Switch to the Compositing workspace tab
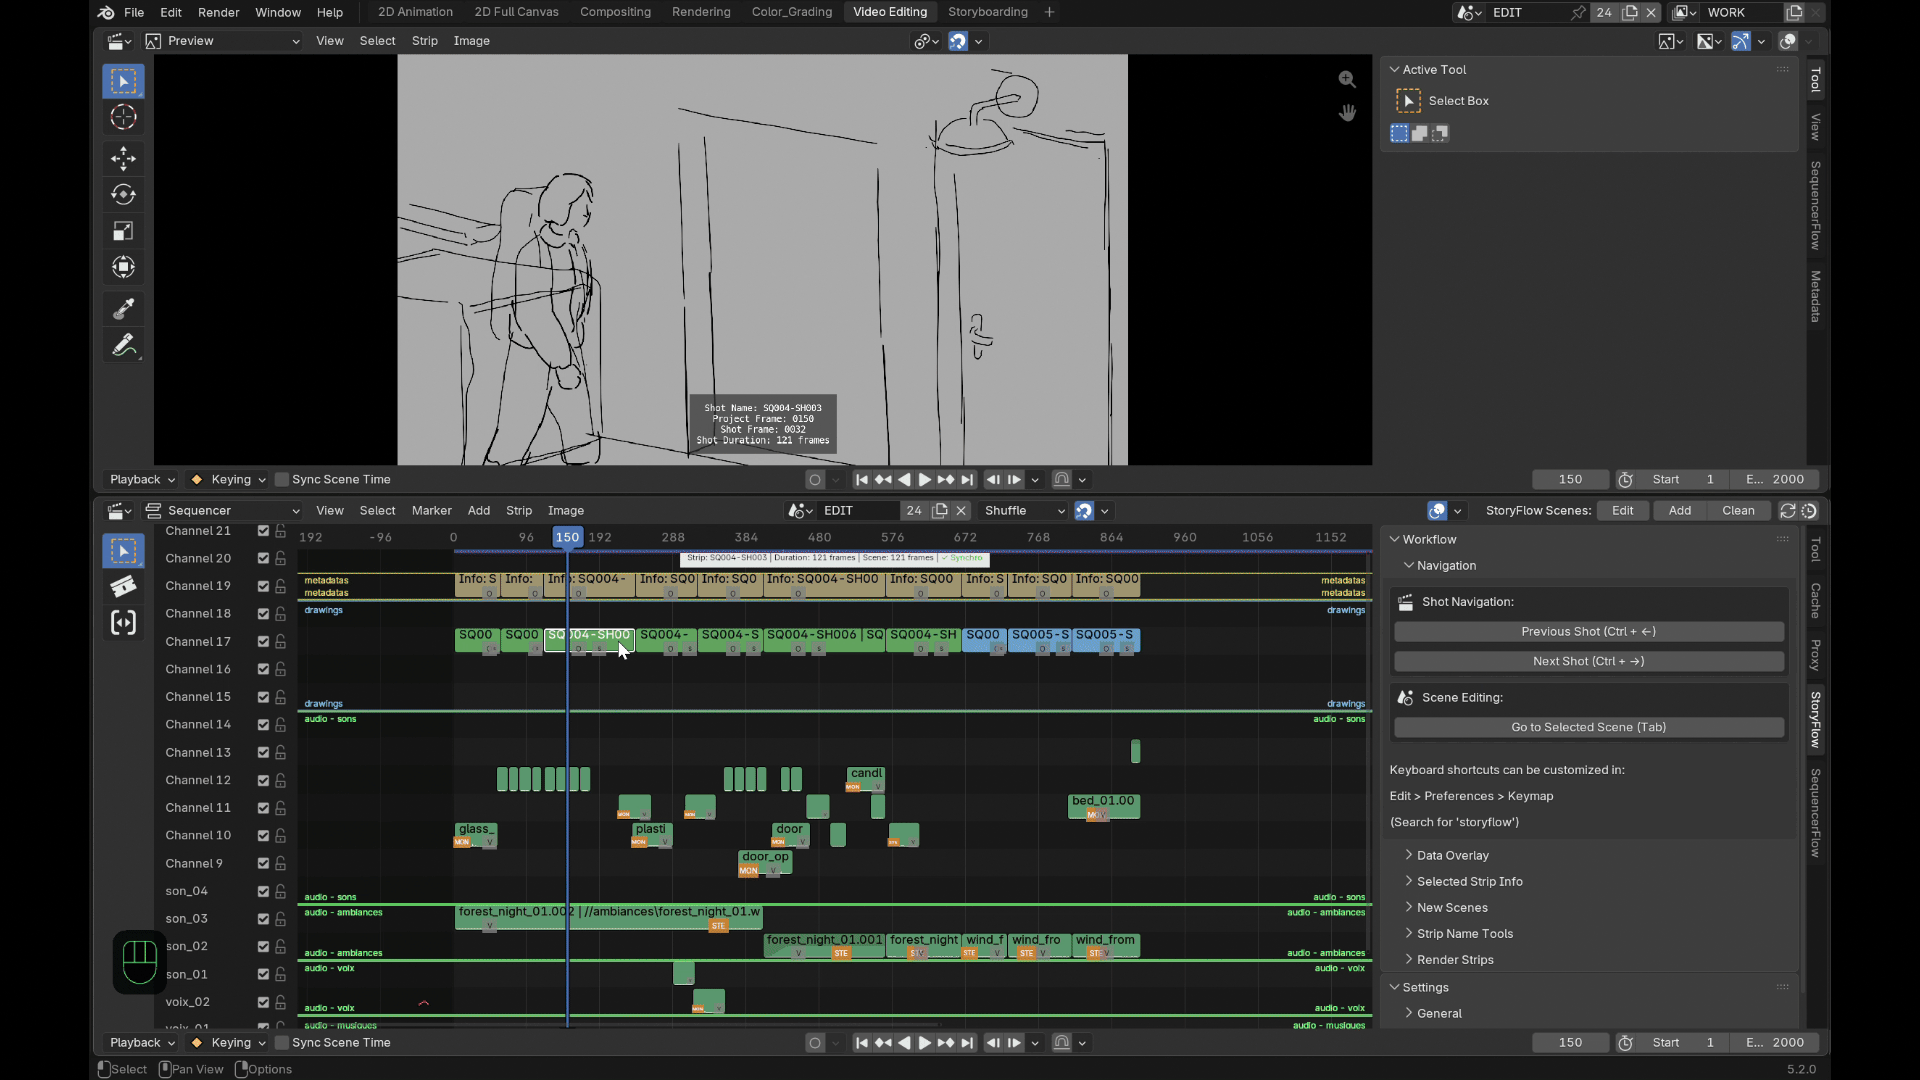 (x=615, y=12)
